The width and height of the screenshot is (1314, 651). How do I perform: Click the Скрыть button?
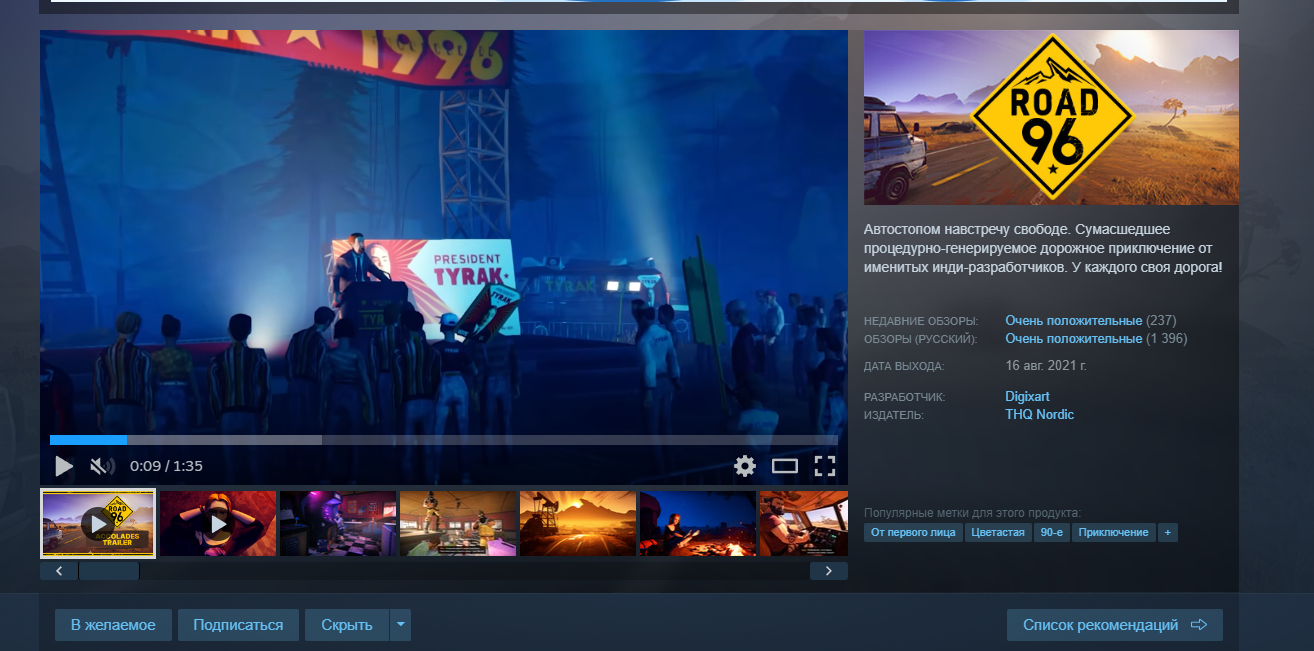tap(347, 625)
